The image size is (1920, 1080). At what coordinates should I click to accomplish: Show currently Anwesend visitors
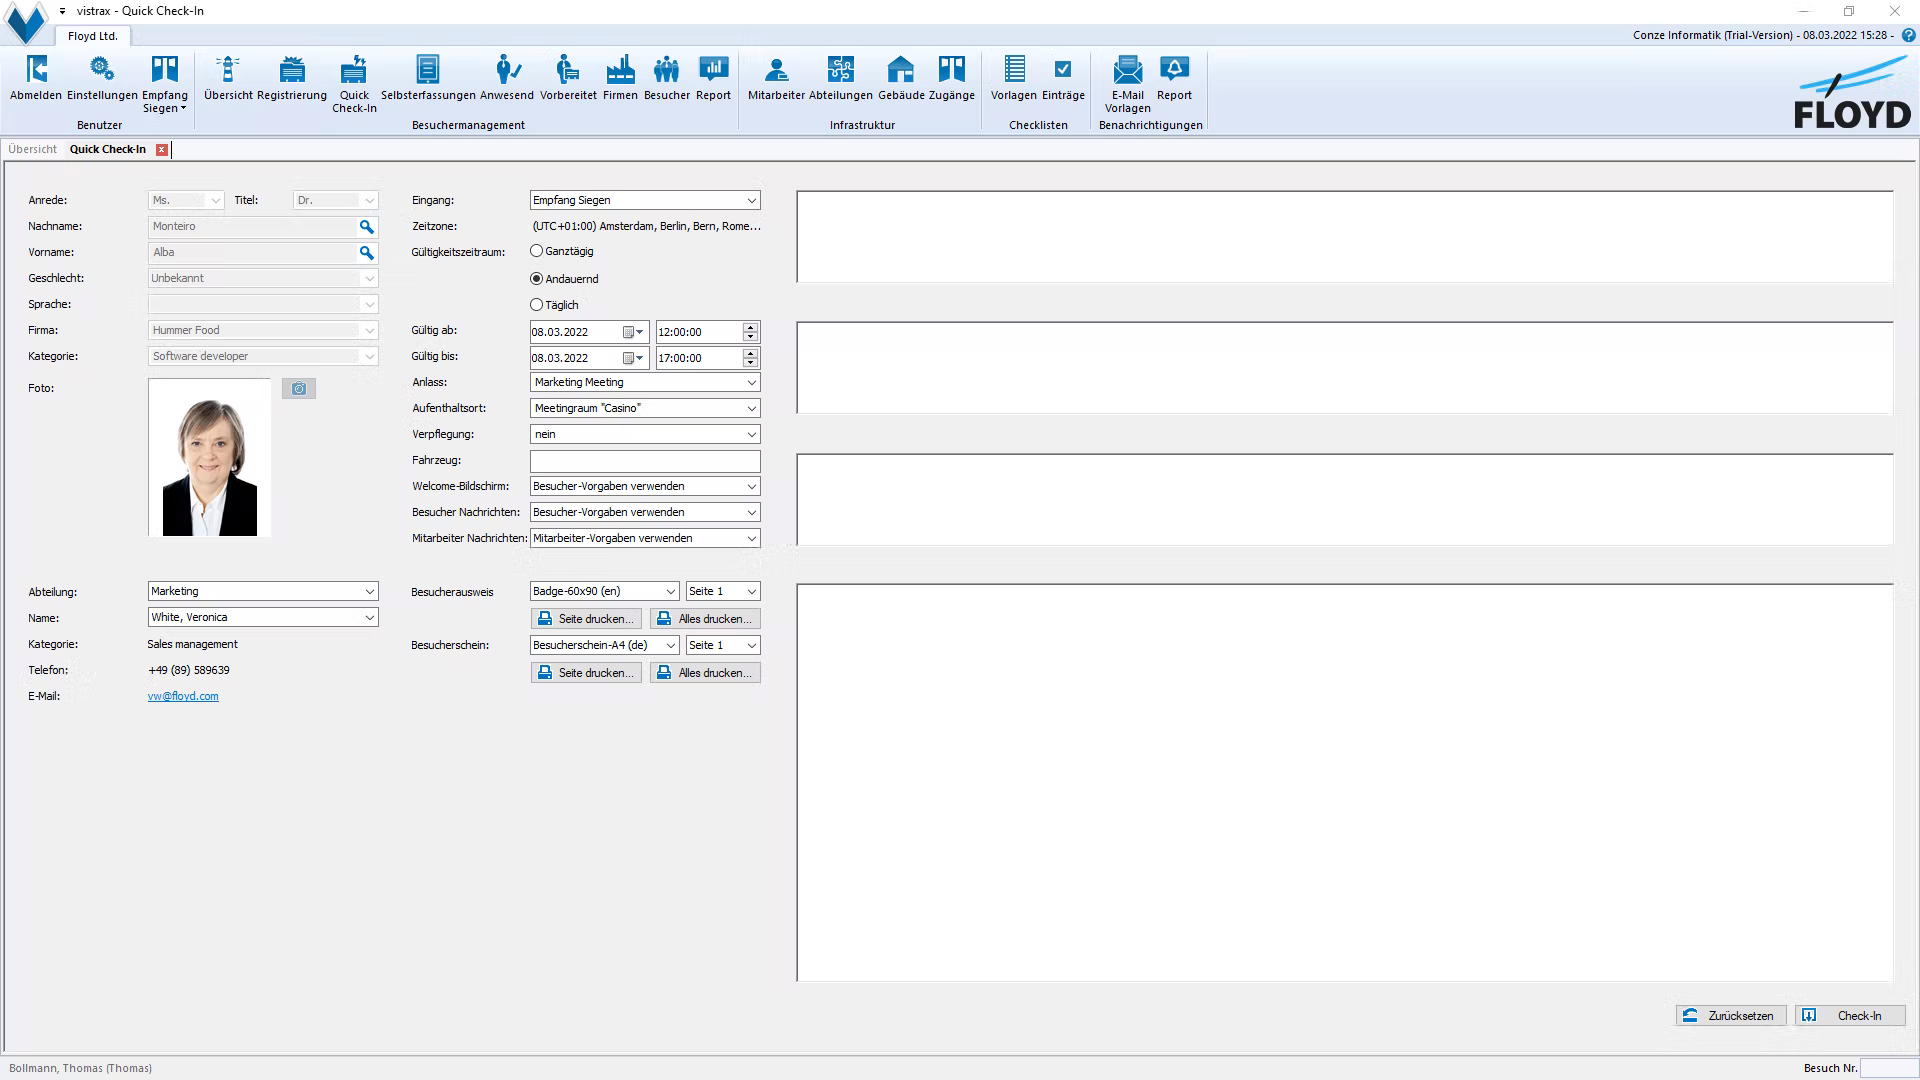507,80
